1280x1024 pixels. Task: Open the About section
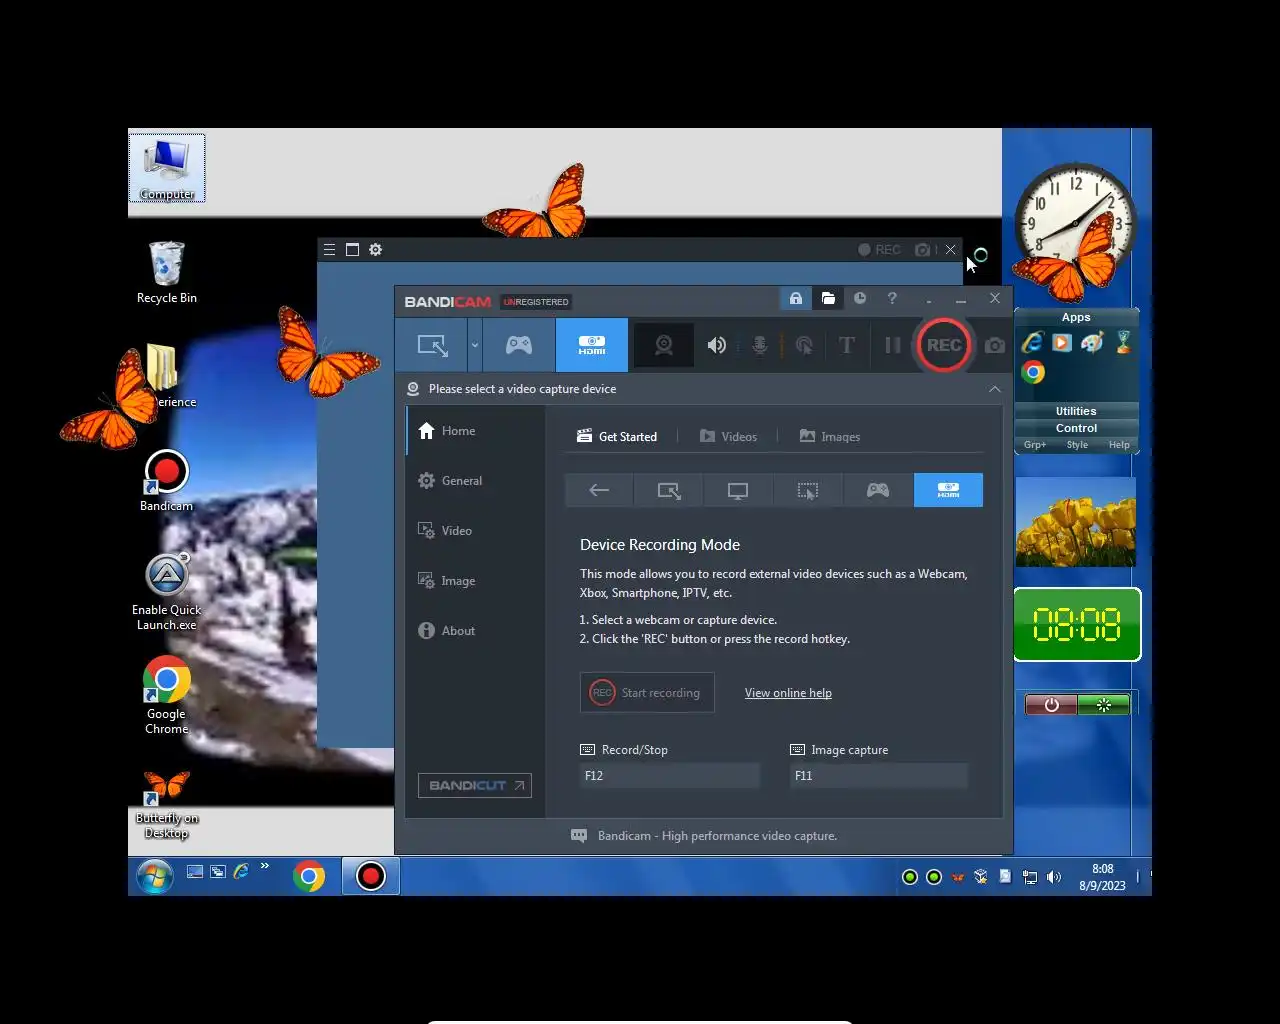pos(475,631)
